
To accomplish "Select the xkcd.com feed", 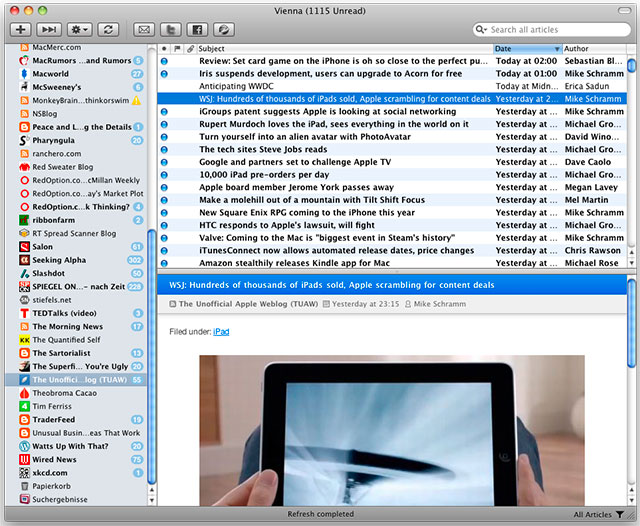I will [x=76, y=473].
